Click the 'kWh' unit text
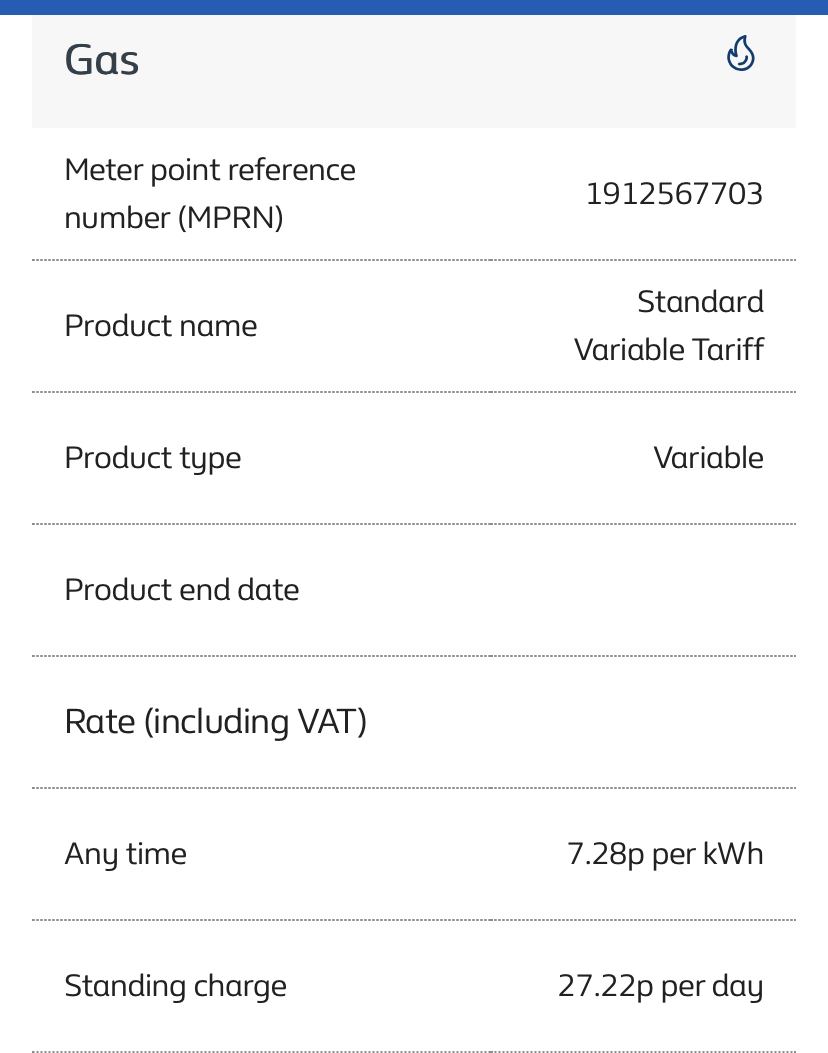This screenshot has width=828, height=1053. coord(732,854)
